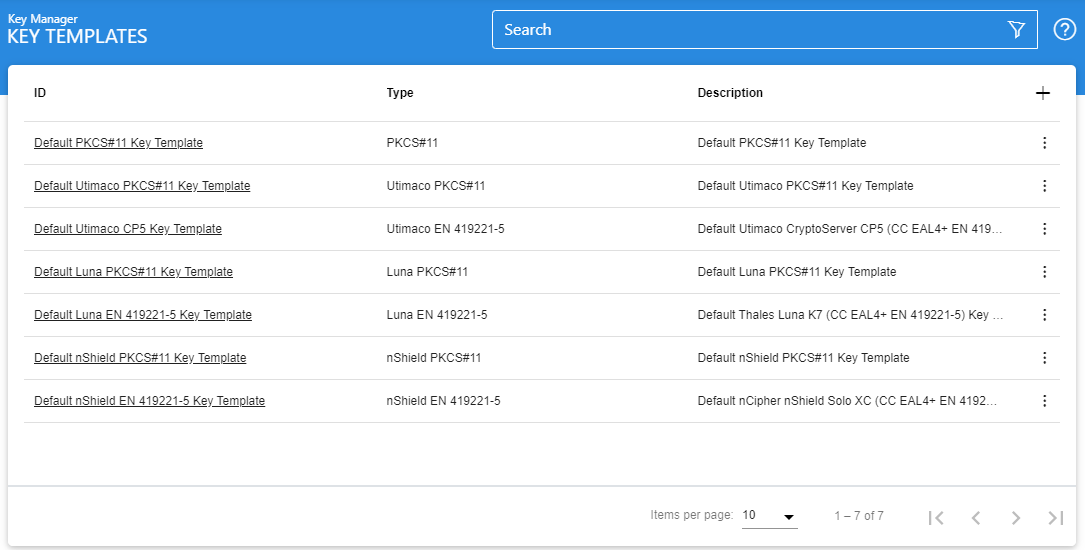Open more options for nShield EN 419221-5 row

tap(1044, 401)
